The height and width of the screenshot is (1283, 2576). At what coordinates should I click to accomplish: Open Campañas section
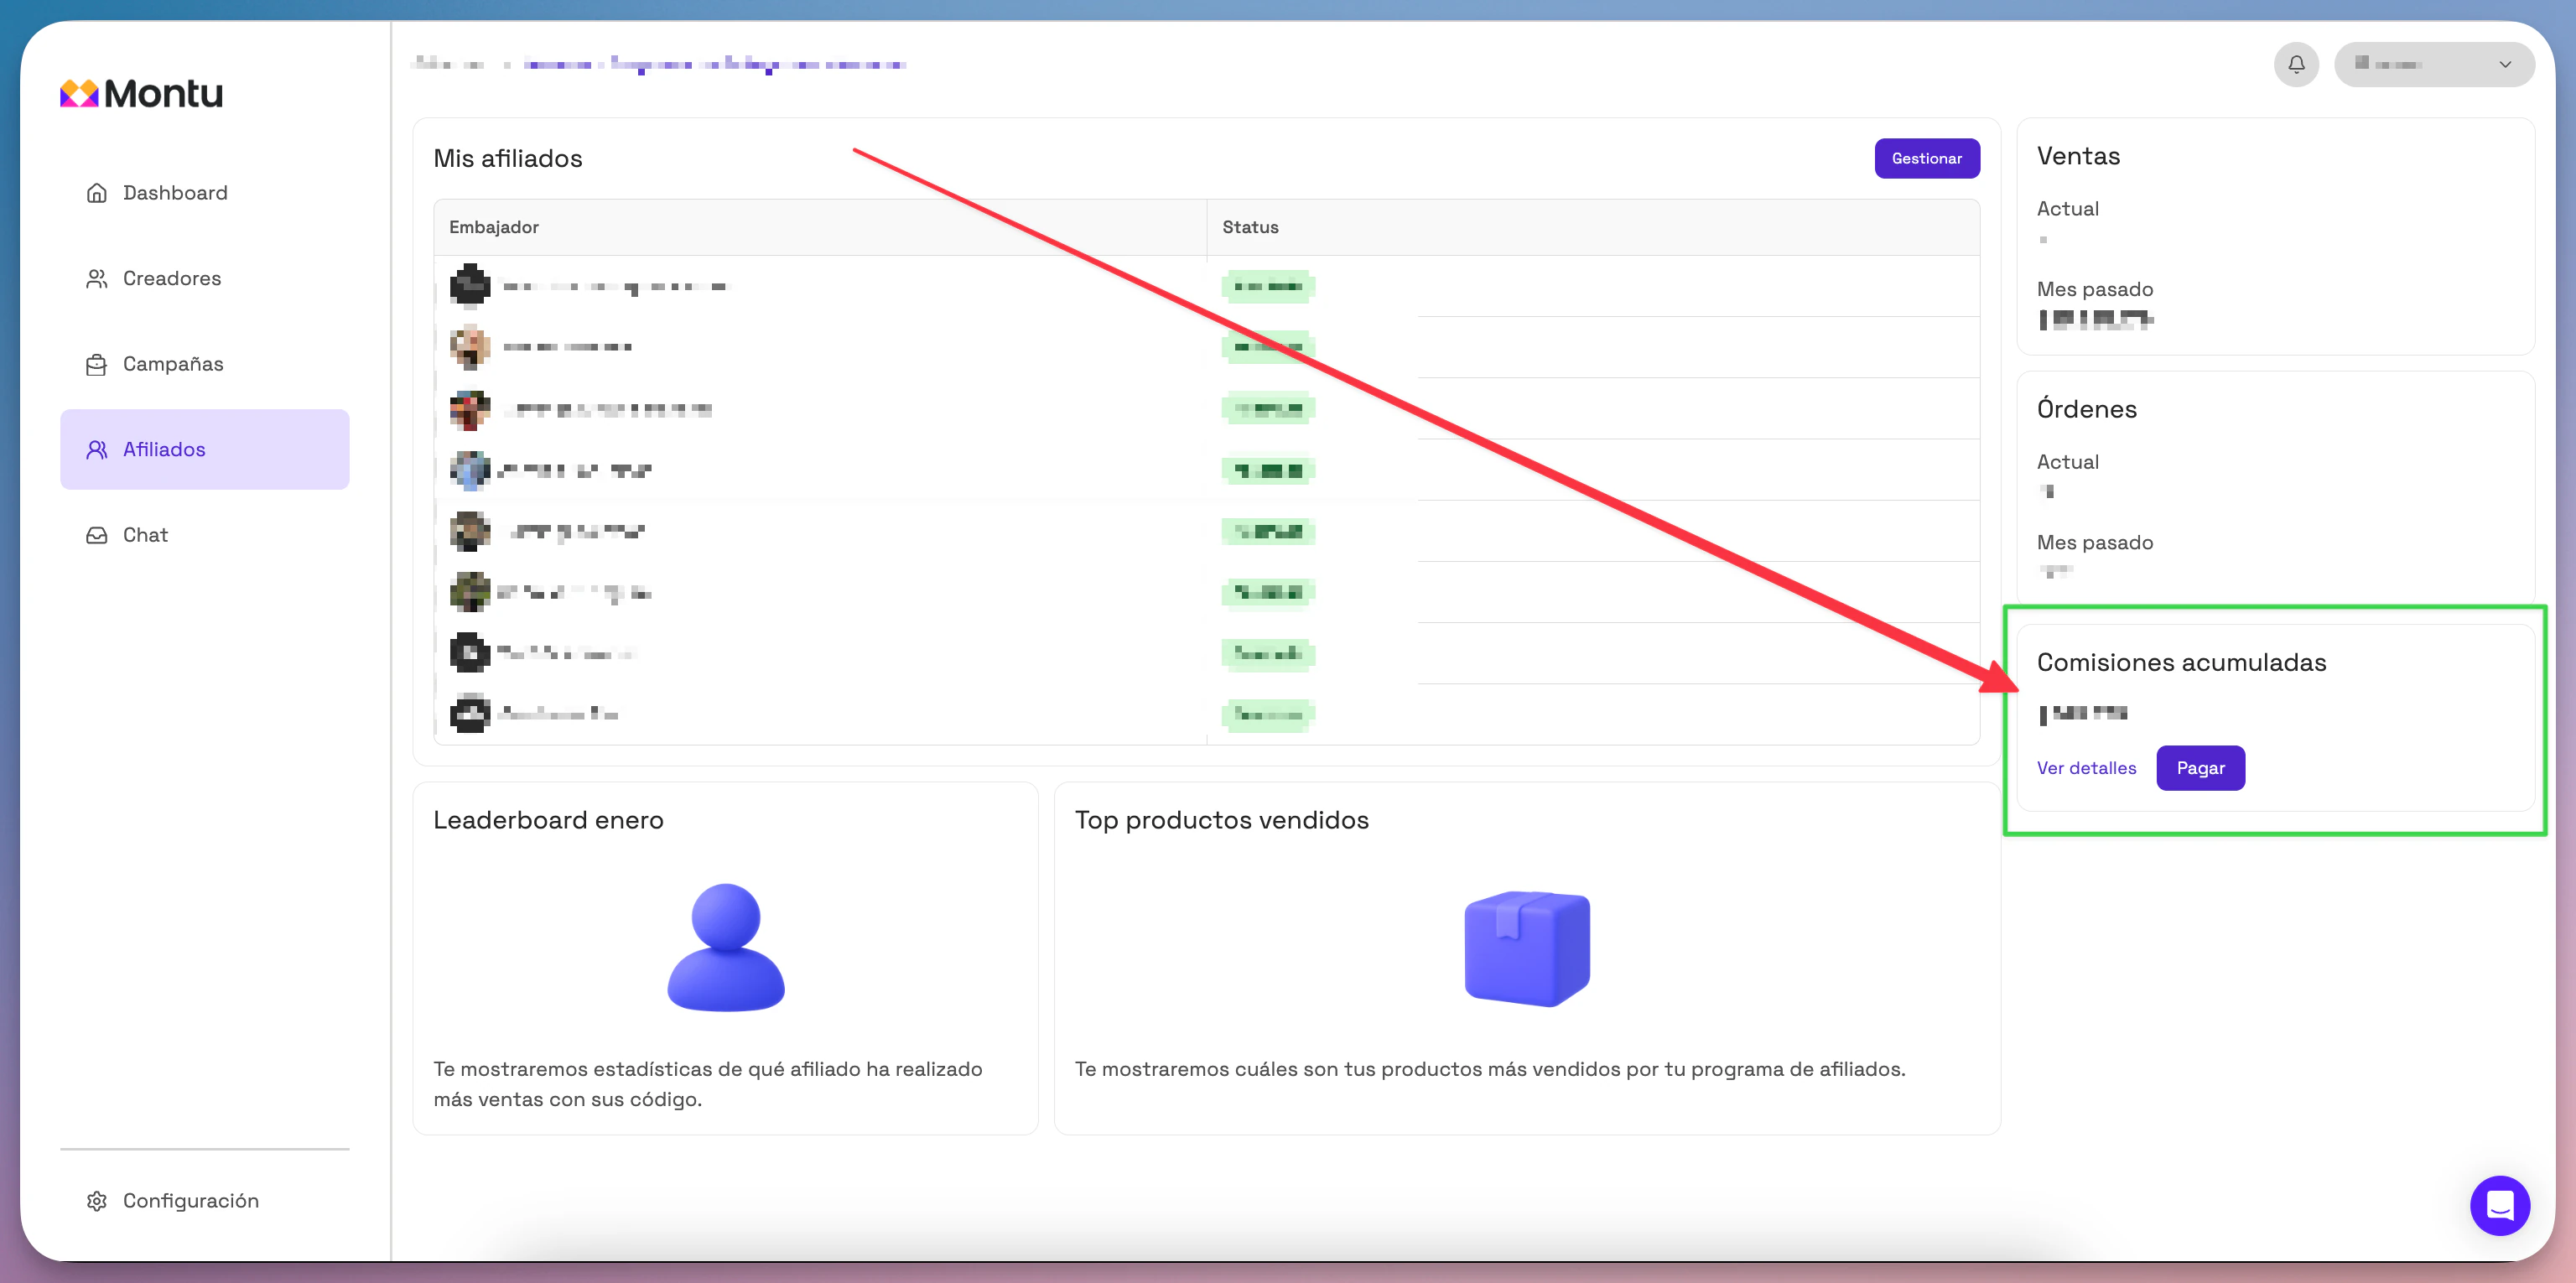click(205, 365)
